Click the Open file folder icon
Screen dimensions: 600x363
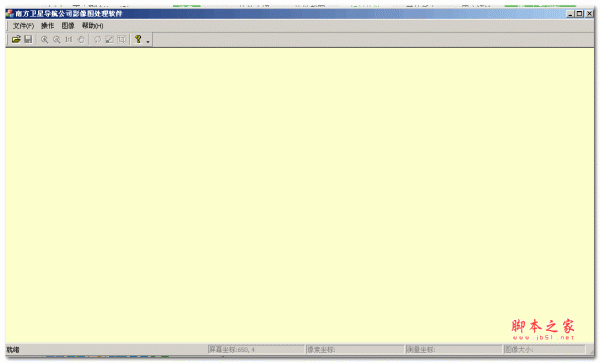click(16, 39)
